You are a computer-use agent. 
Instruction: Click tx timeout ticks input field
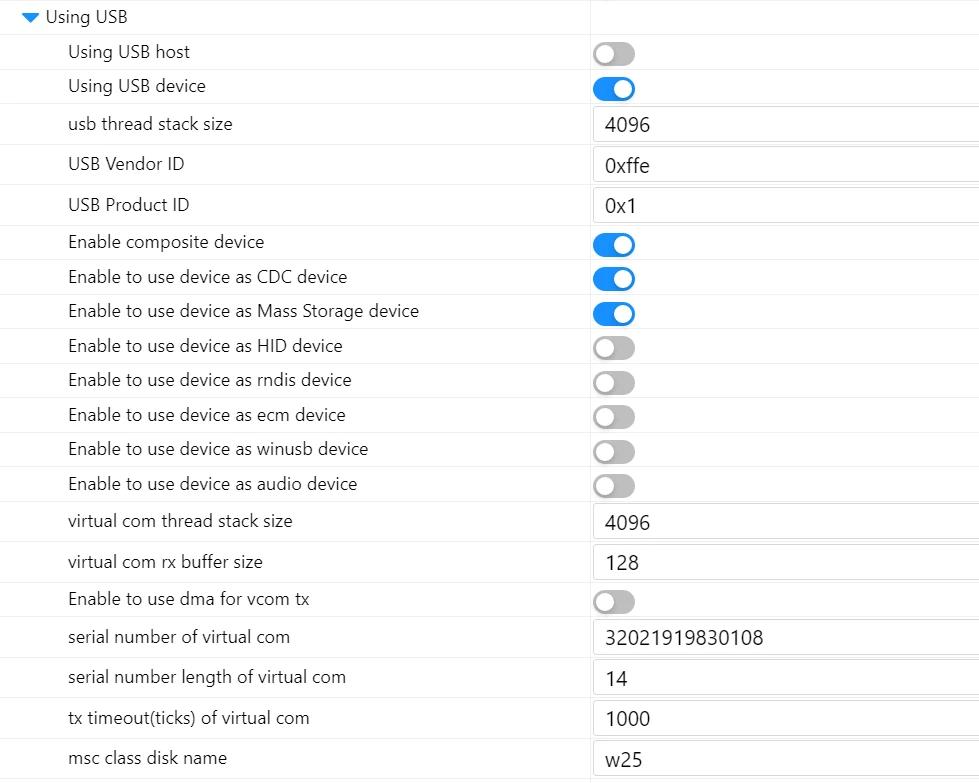pos(785,719)
